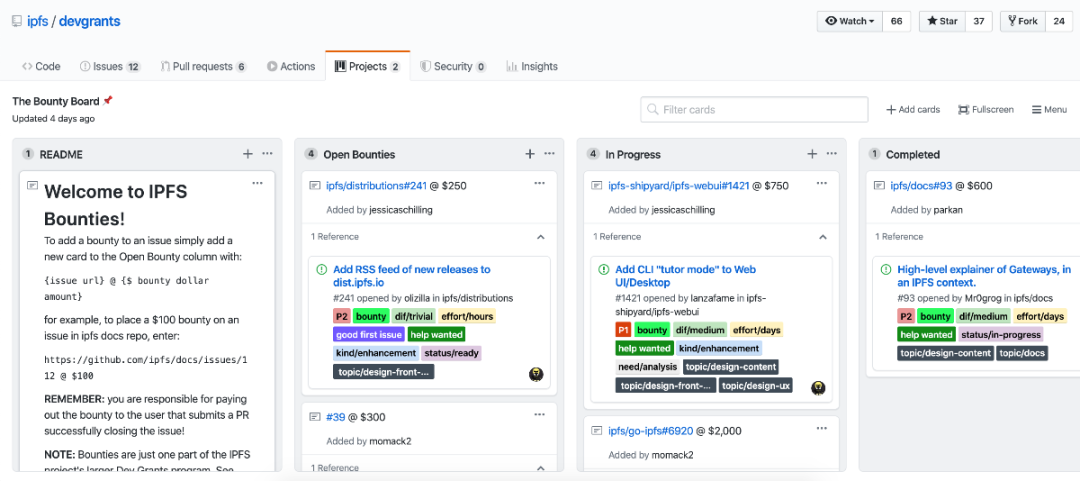
Task: Open Open Bounties column options menu
Action: [x=549, y=154]
